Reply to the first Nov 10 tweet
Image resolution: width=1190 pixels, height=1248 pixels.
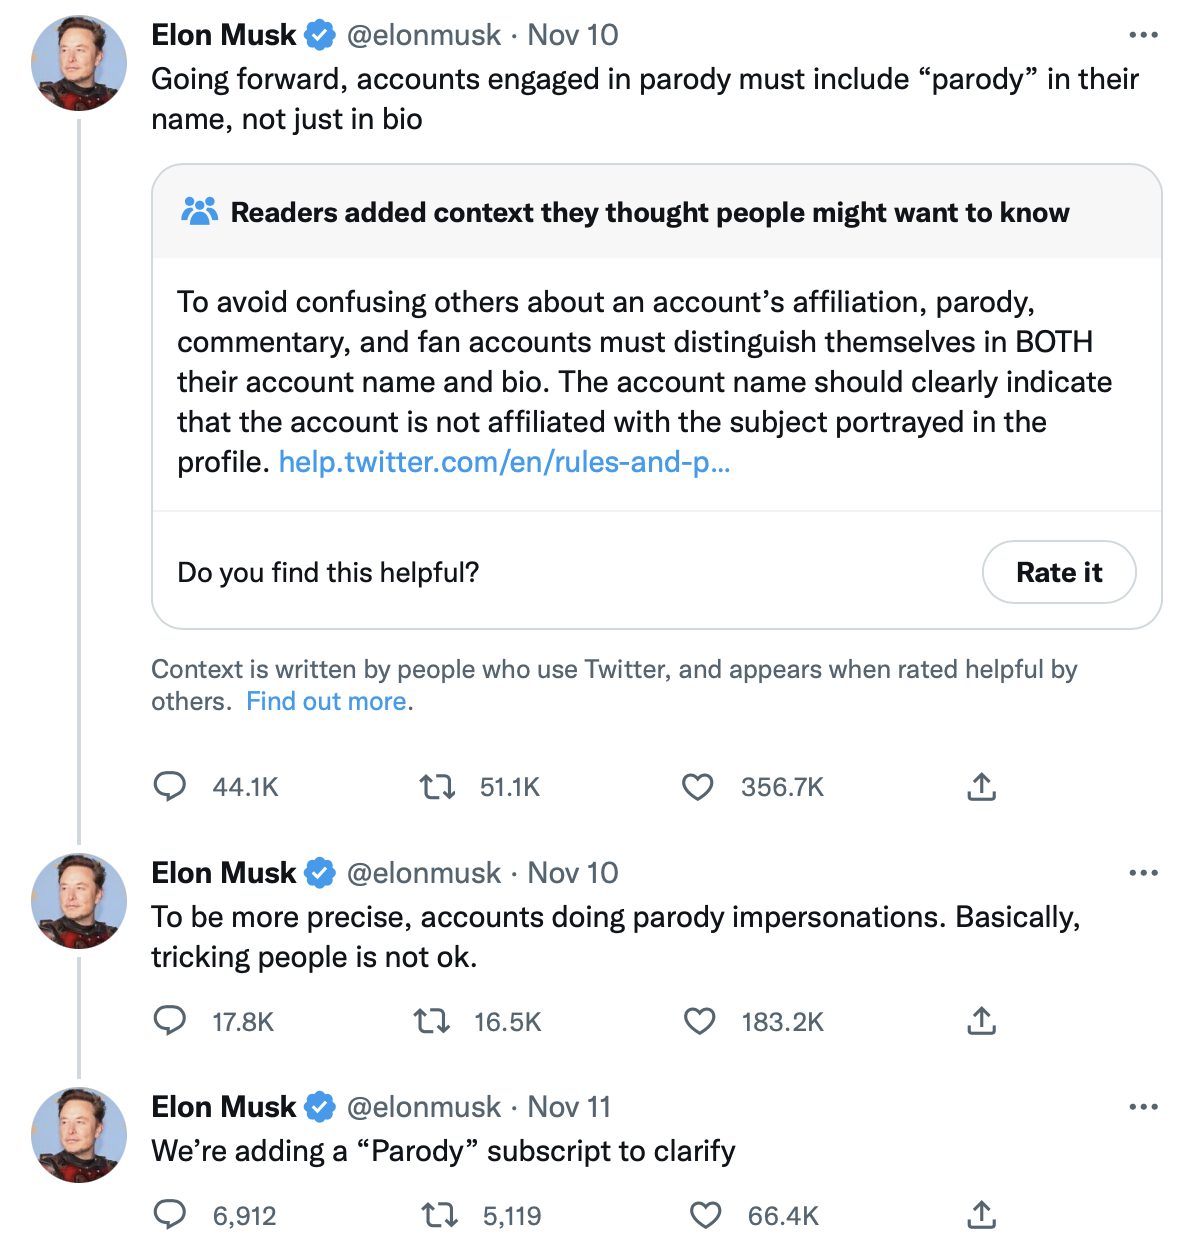coord(170,787)
